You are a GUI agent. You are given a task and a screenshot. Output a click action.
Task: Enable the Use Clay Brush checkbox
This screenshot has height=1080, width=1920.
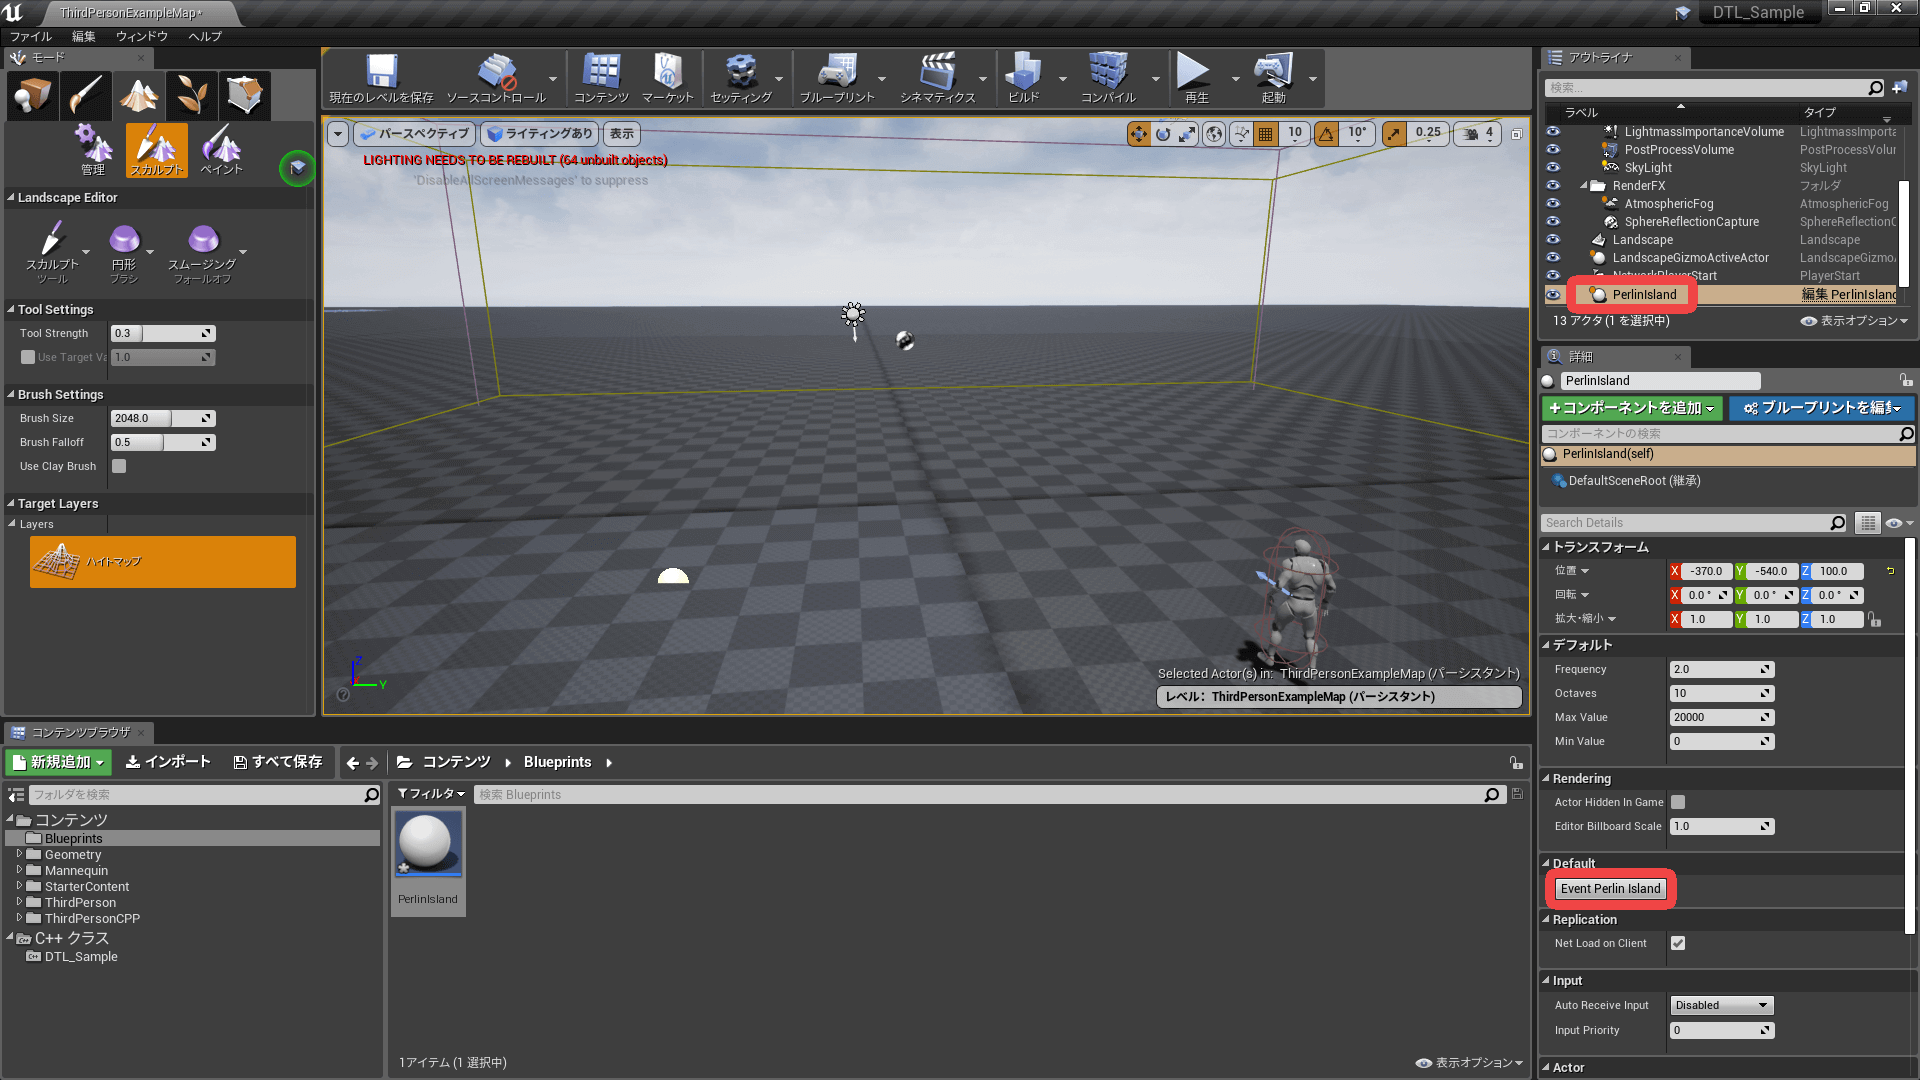click(119, 466)
